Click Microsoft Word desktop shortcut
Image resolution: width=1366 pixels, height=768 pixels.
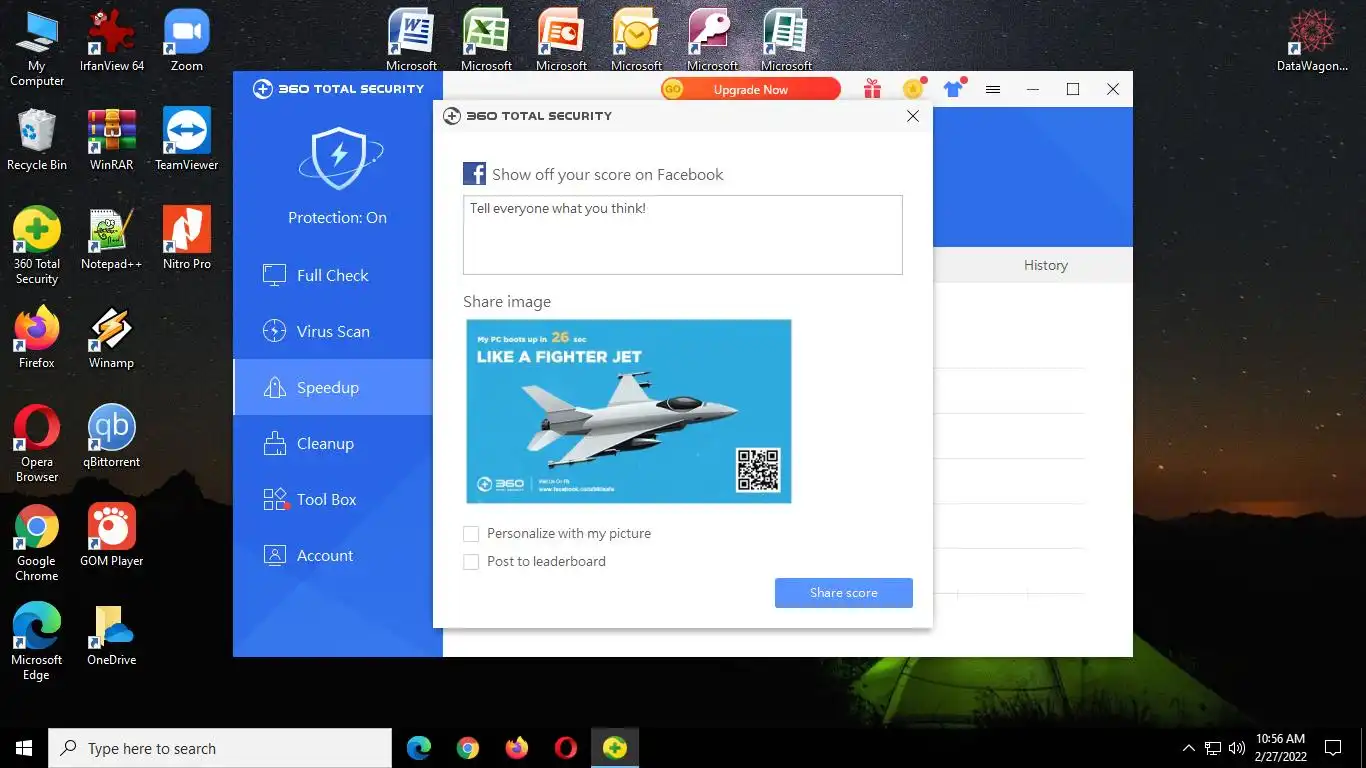click(411, 41)
